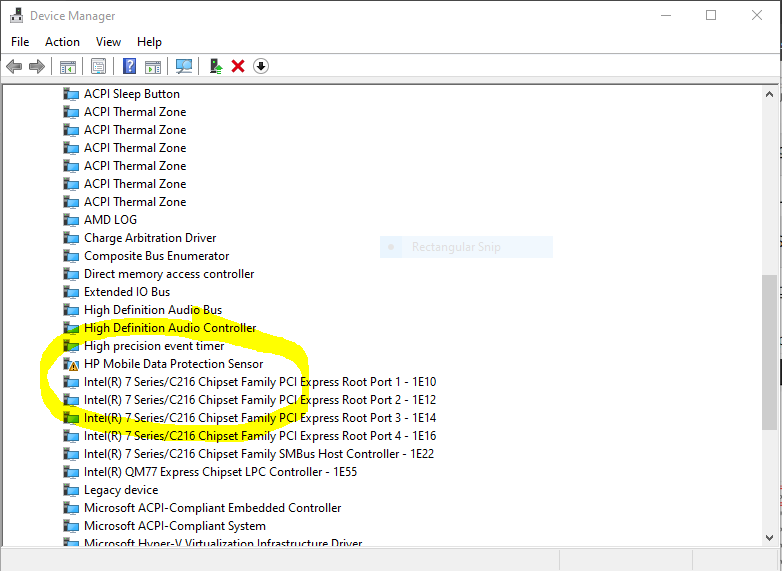The width and height of the screenshot is (782, 571).
Task: Select Legacy device entry
Action: tap(121, 490)
